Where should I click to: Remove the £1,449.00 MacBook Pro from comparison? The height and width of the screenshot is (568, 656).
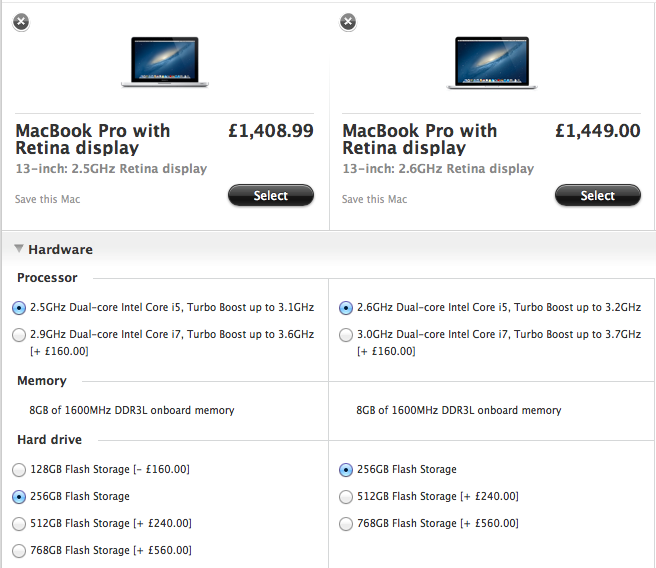click(348, 21)
